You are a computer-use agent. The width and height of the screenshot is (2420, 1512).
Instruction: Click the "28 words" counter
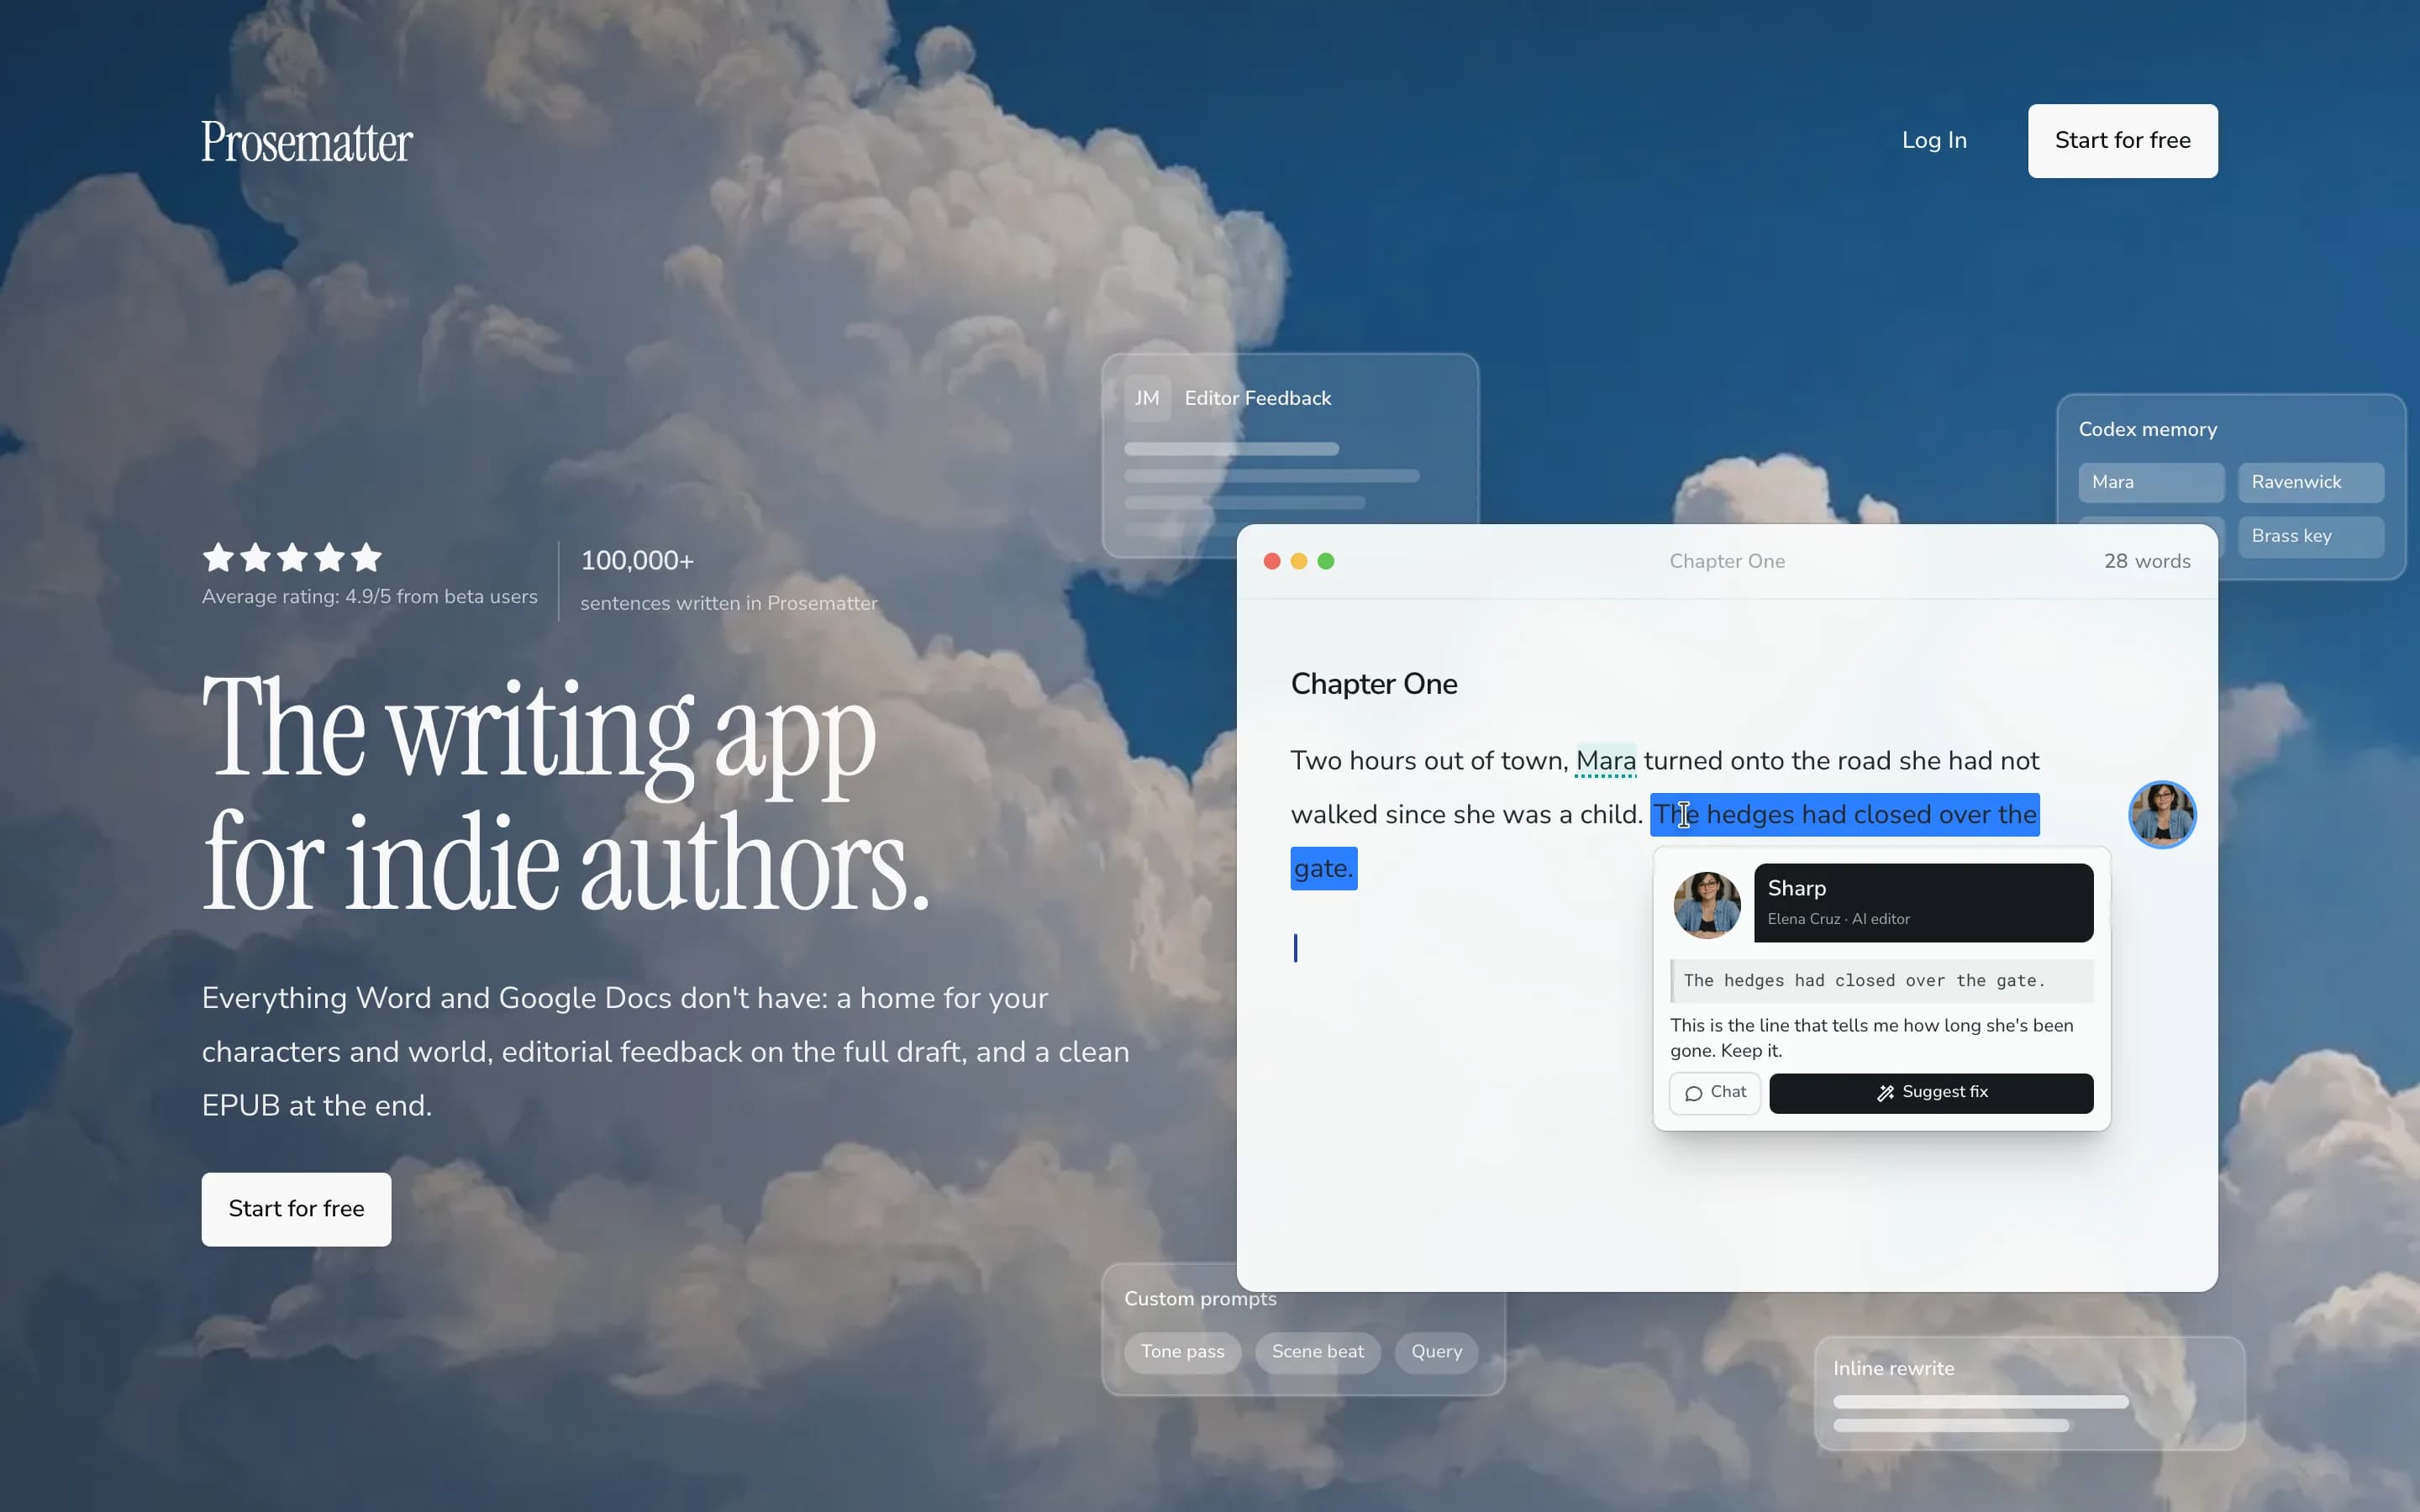2147,561
